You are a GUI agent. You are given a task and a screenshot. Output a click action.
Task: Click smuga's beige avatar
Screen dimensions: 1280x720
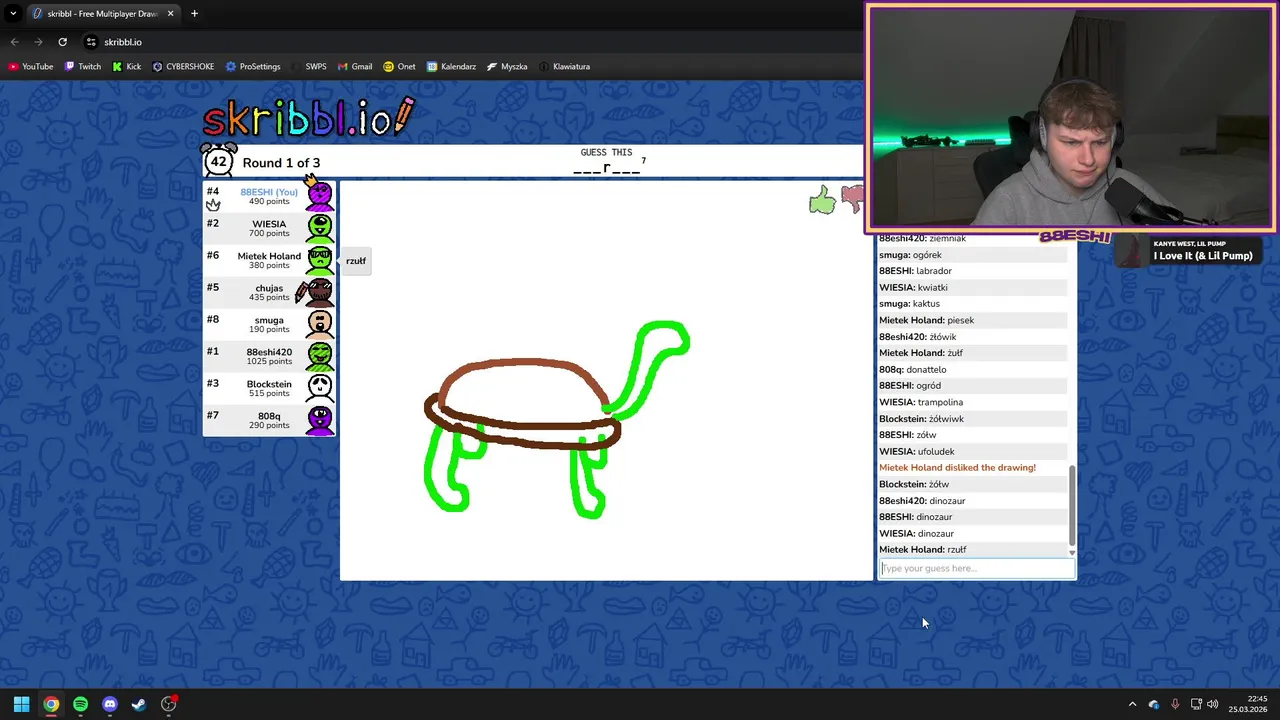click(x=320, y=324)
